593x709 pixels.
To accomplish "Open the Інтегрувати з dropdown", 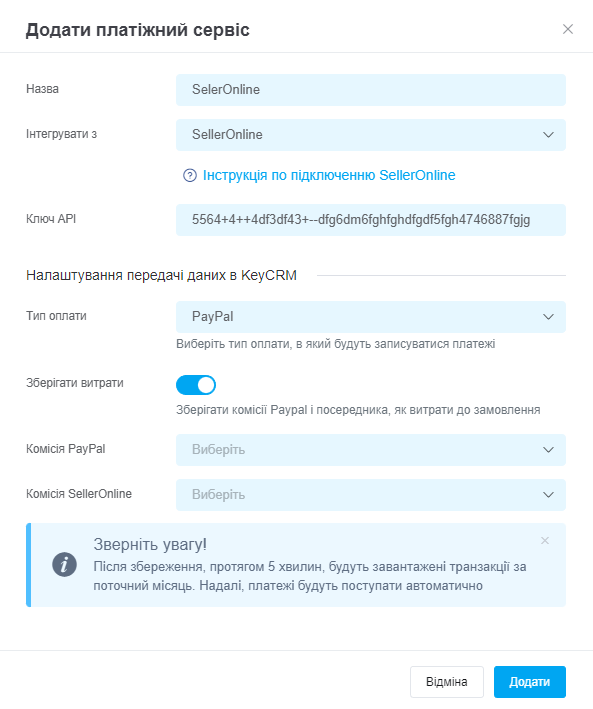I will [x=371, y=135].
